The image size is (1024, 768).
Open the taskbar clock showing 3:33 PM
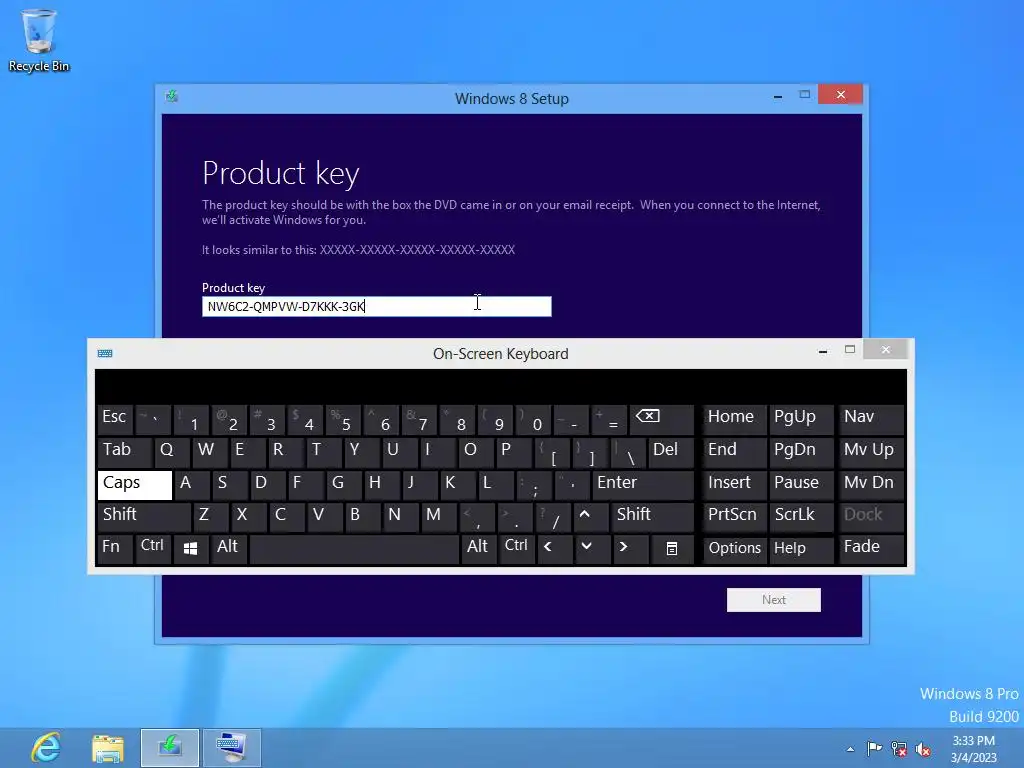(x=974, y=748)
